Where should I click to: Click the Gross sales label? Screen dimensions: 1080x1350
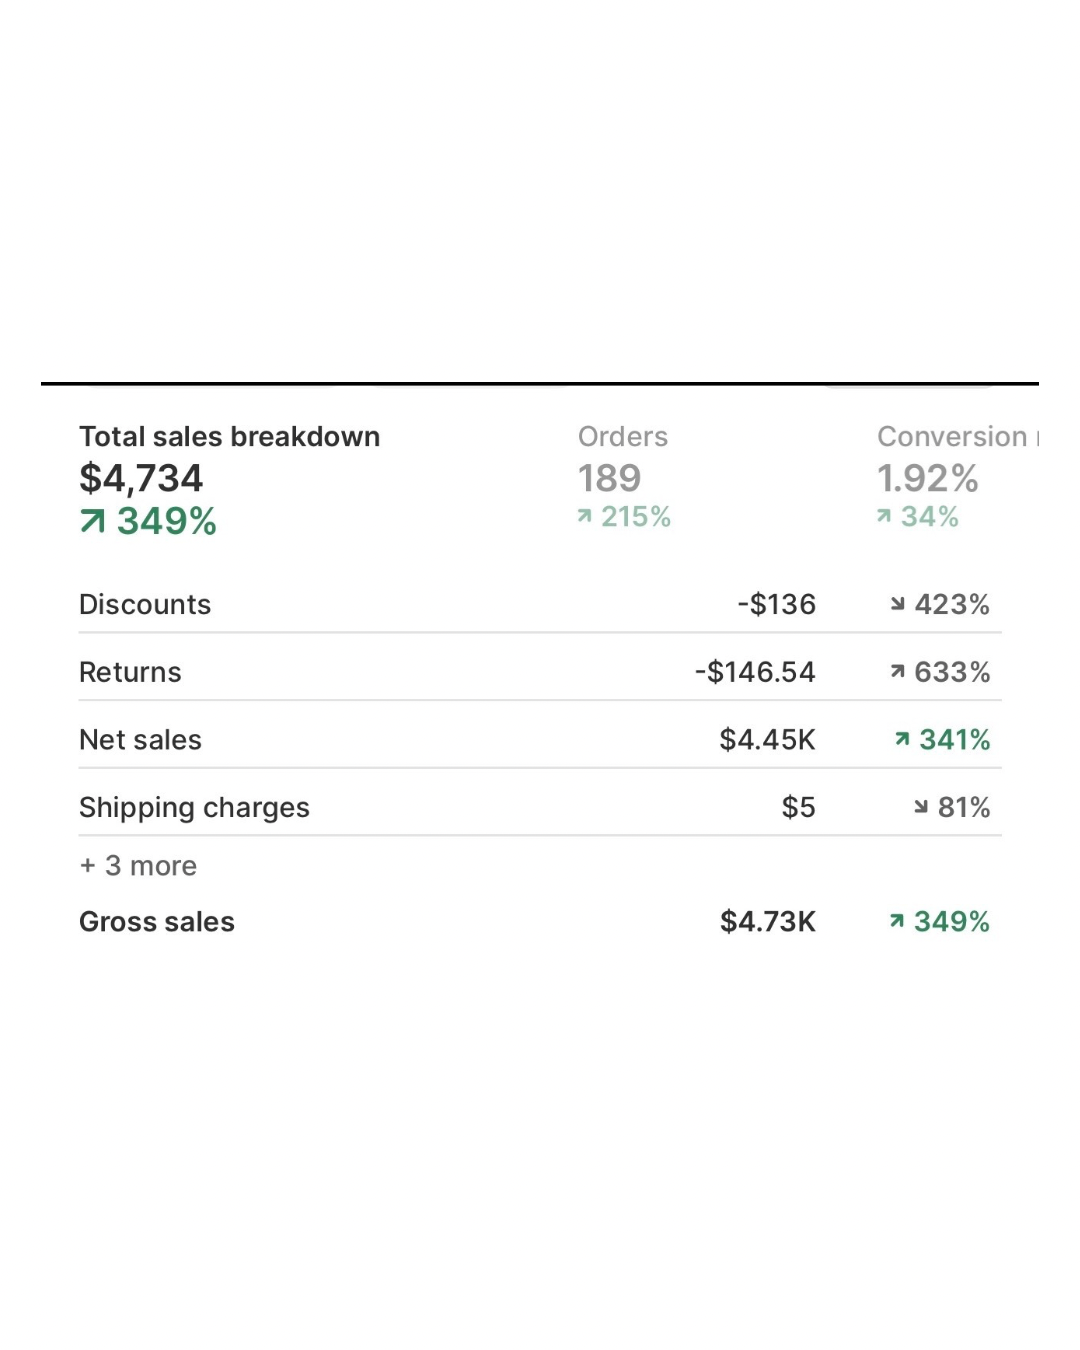coord(157,921)
